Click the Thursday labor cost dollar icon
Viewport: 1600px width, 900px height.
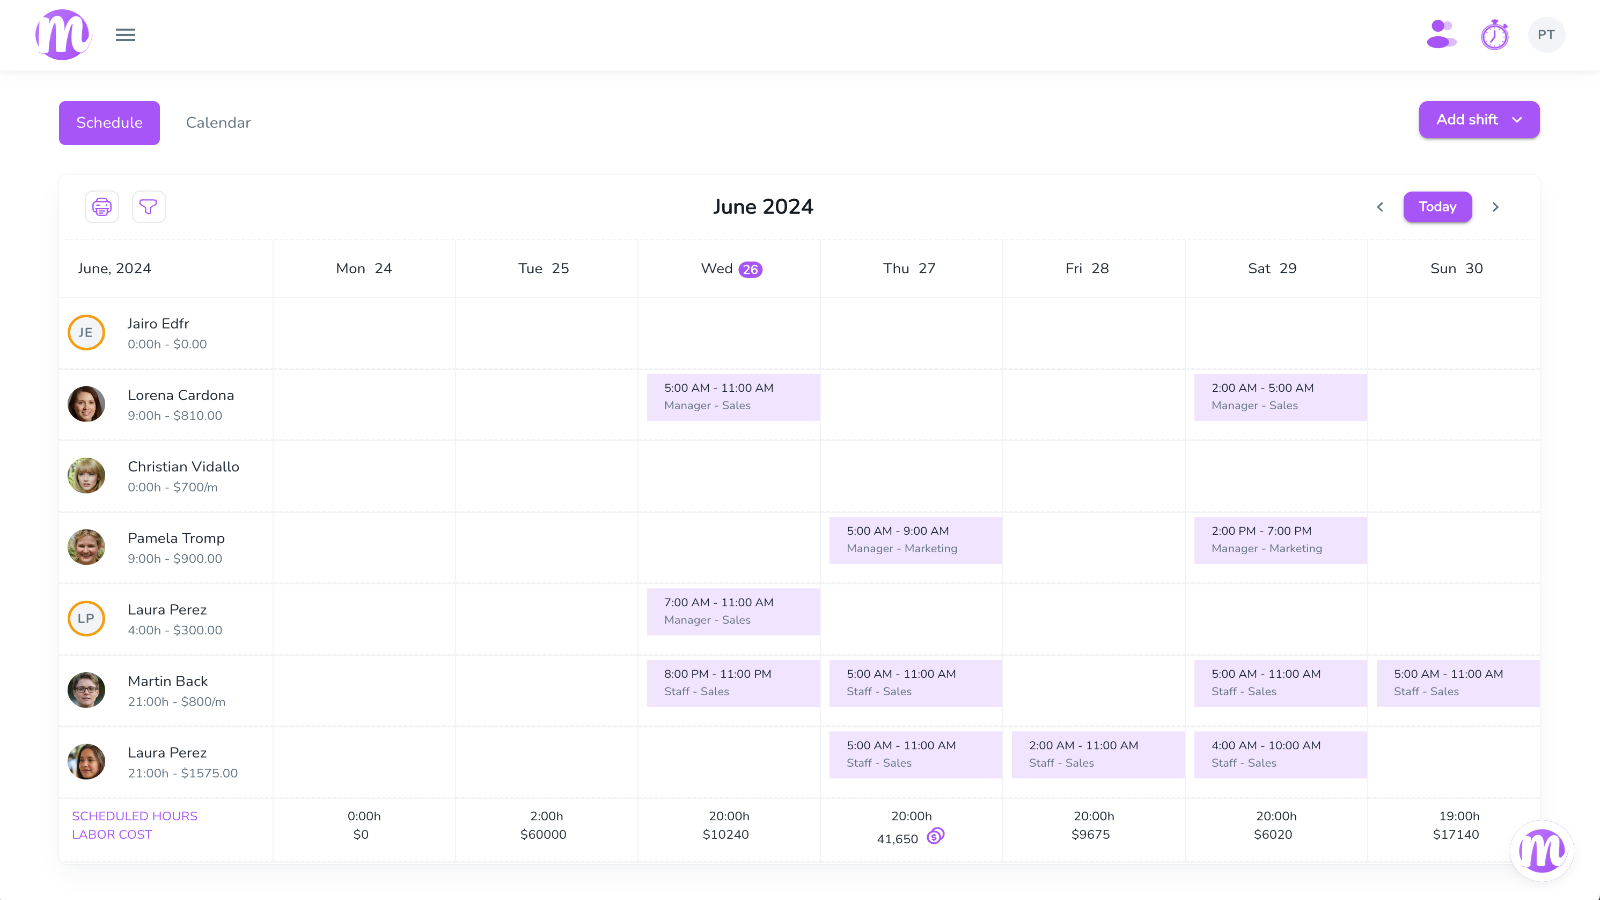(935, 836)
